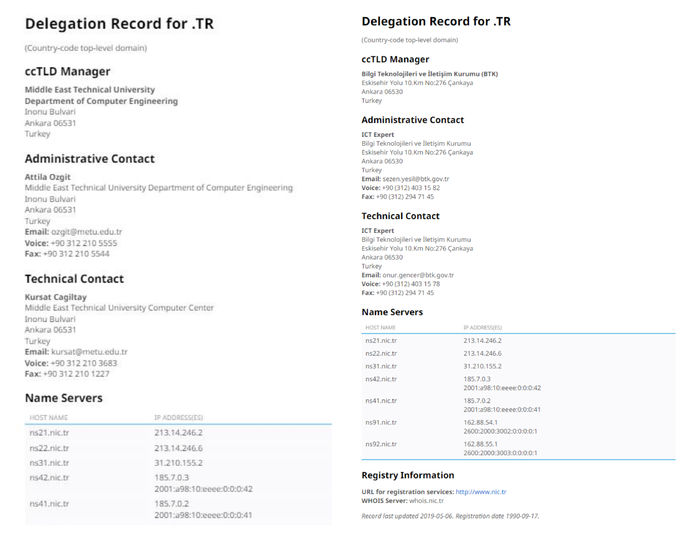The width and height of the screenshot is (700, 536).
Task: Click 'ICT Expert' under Administrative Contact
Action: [x=378, y=135]
